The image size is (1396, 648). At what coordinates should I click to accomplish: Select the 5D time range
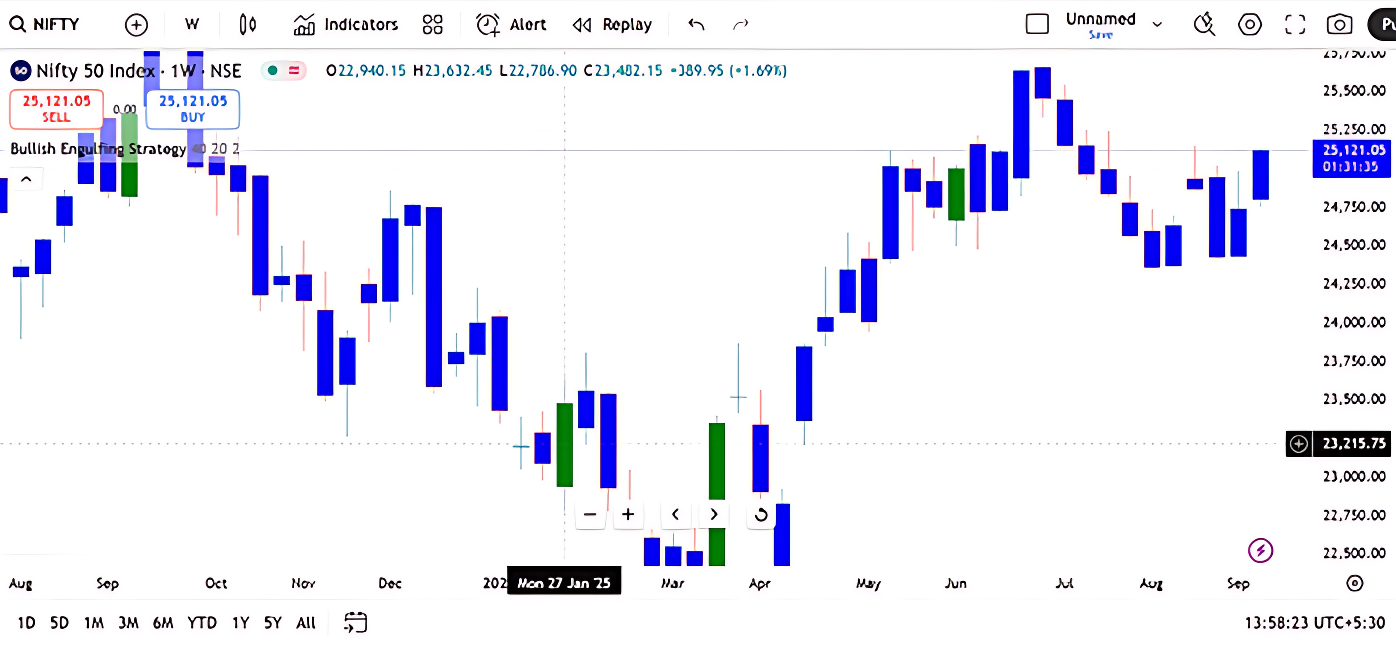pyautogui.click(x=59, y=623)
